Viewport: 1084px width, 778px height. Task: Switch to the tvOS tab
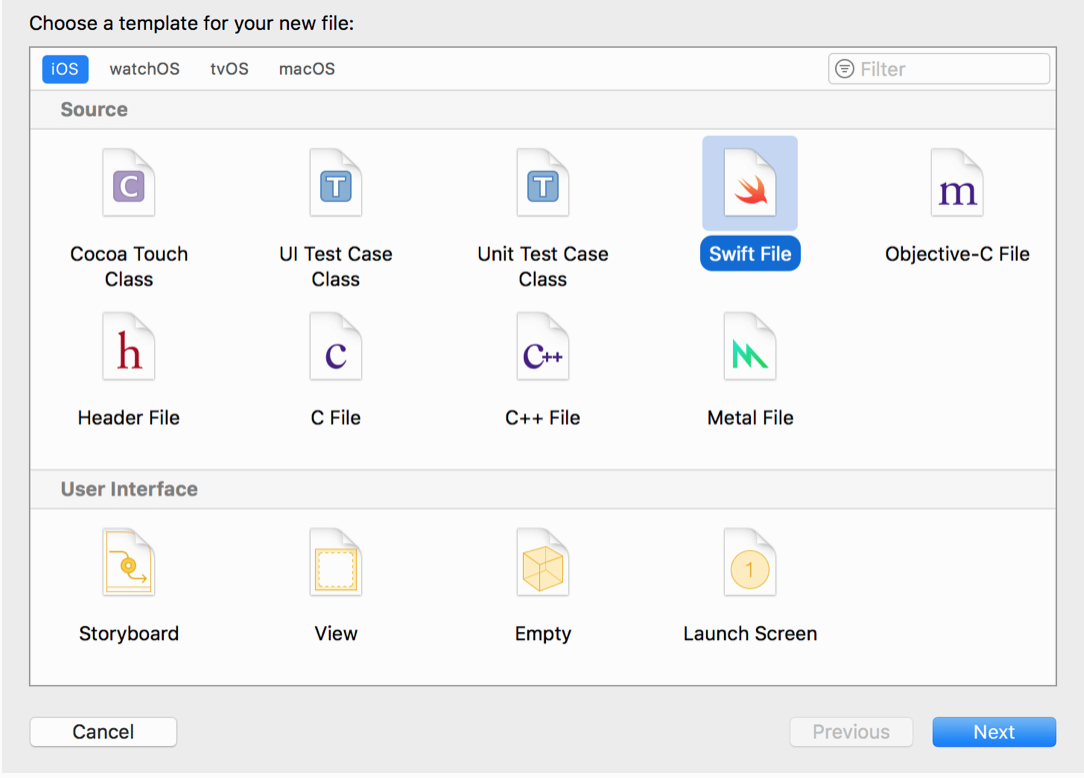(x=229, y=69)
